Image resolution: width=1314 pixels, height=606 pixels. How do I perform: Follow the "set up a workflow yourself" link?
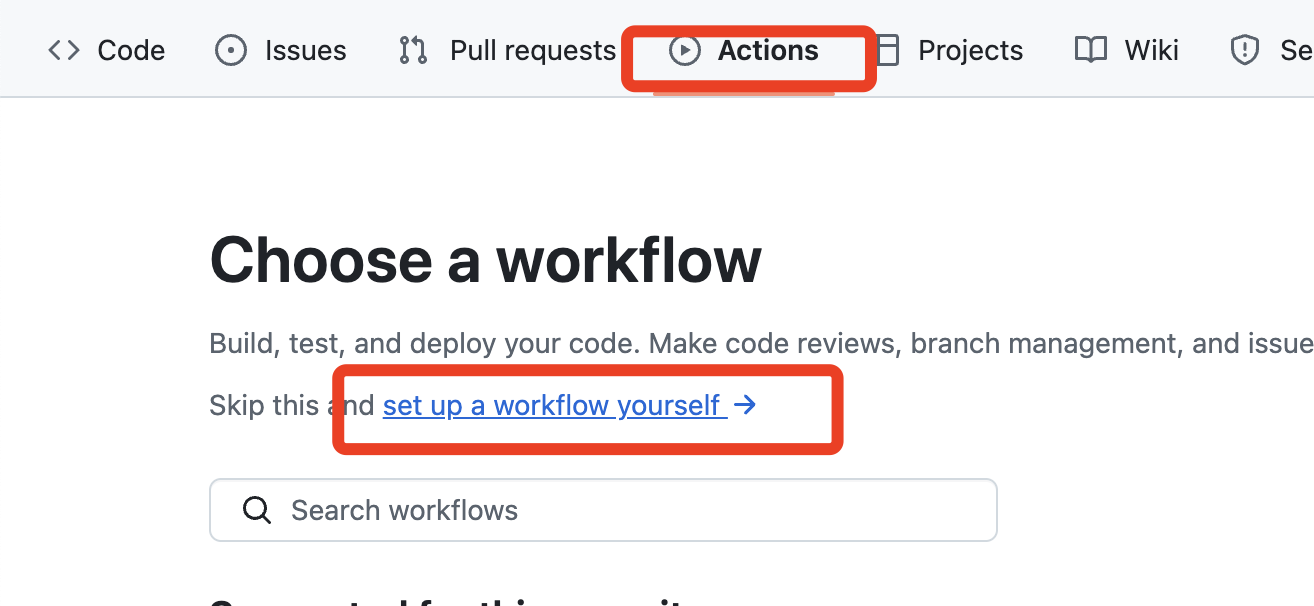point(551,405)
